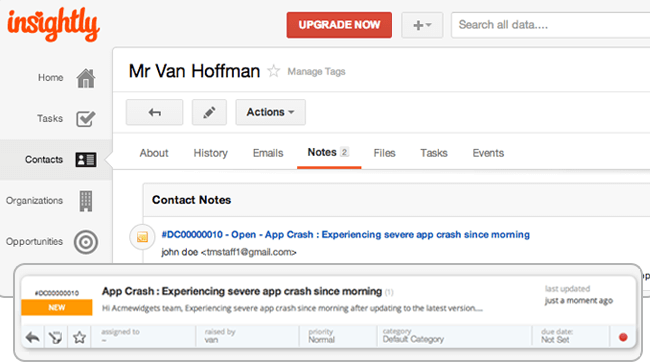Click priority Normal field

point(338,336)
